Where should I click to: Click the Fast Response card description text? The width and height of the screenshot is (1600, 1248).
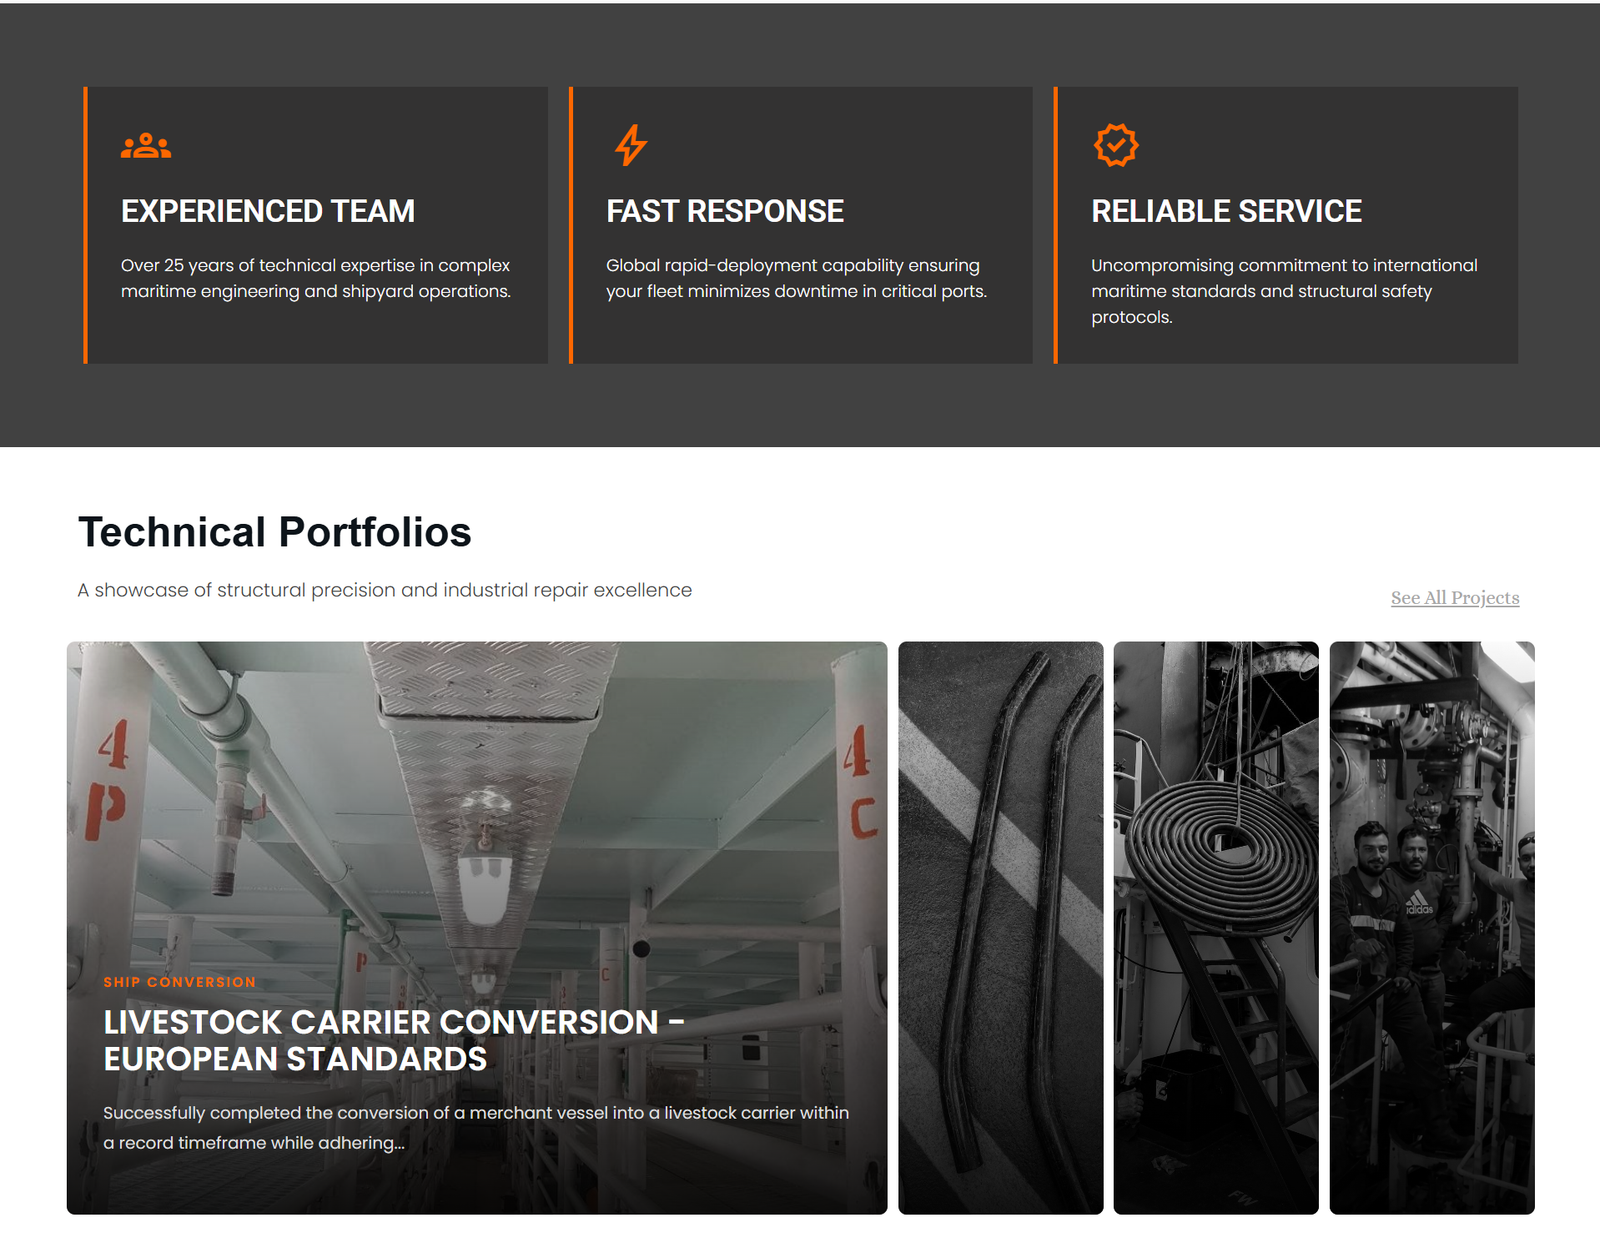point(796,278)
